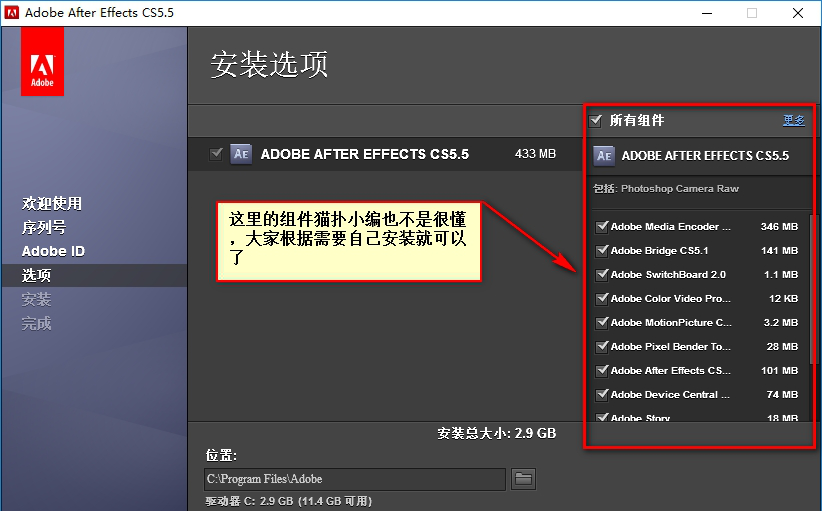Select the 欢迎使用 step in sidebar

click(52, 203)
